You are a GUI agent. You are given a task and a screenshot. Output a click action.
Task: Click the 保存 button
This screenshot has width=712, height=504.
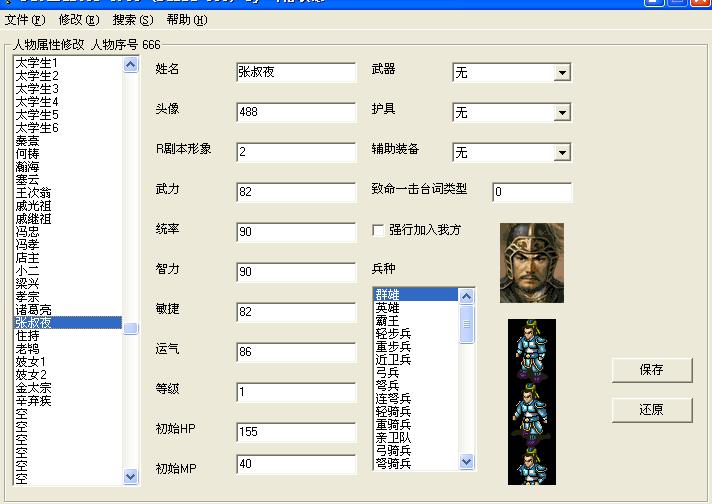651,369
